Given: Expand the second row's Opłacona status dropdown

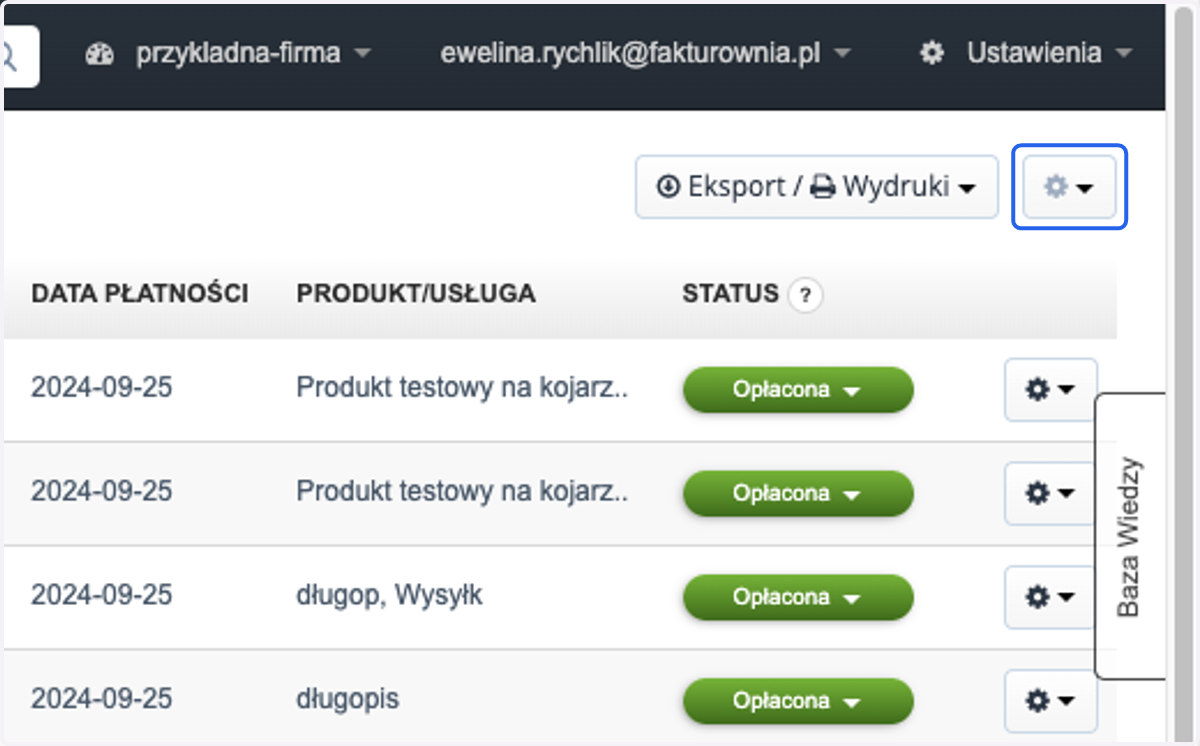Looking at the screenshot, I should [798, 494].
